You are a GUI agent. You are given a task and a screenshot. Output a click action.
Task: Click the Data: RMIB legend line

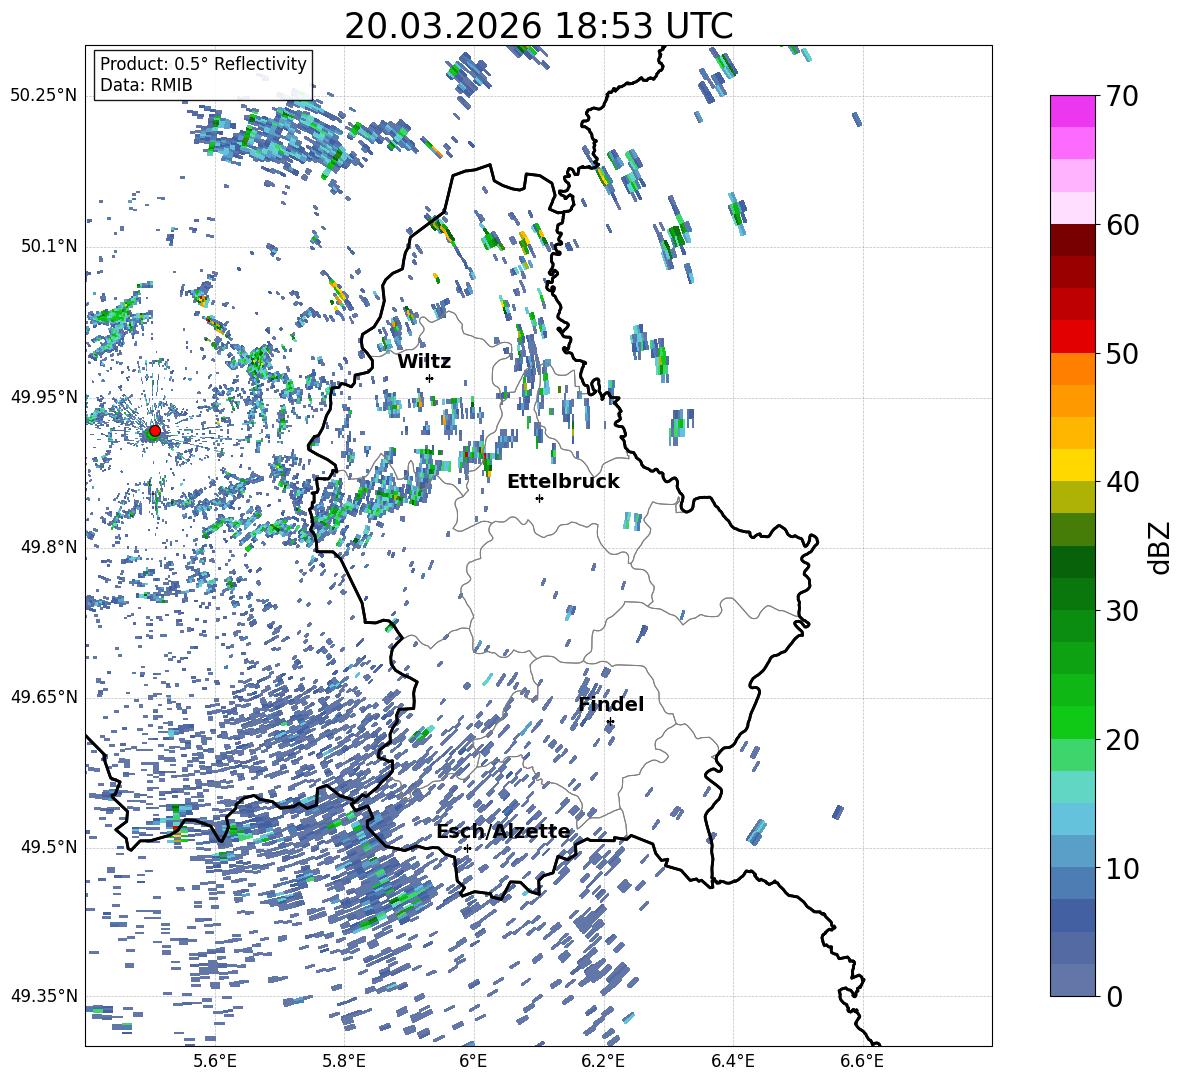[146, 85]
